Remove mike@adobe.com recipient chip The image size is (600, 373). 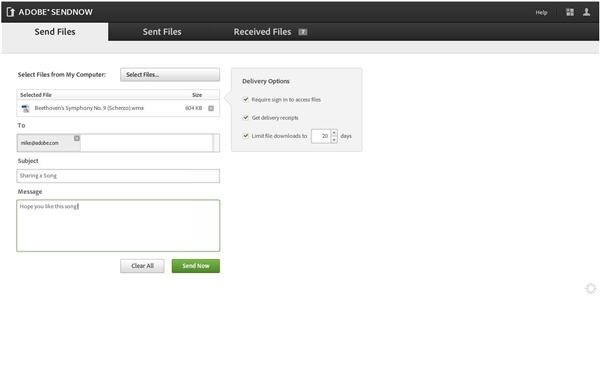point(77,138)
